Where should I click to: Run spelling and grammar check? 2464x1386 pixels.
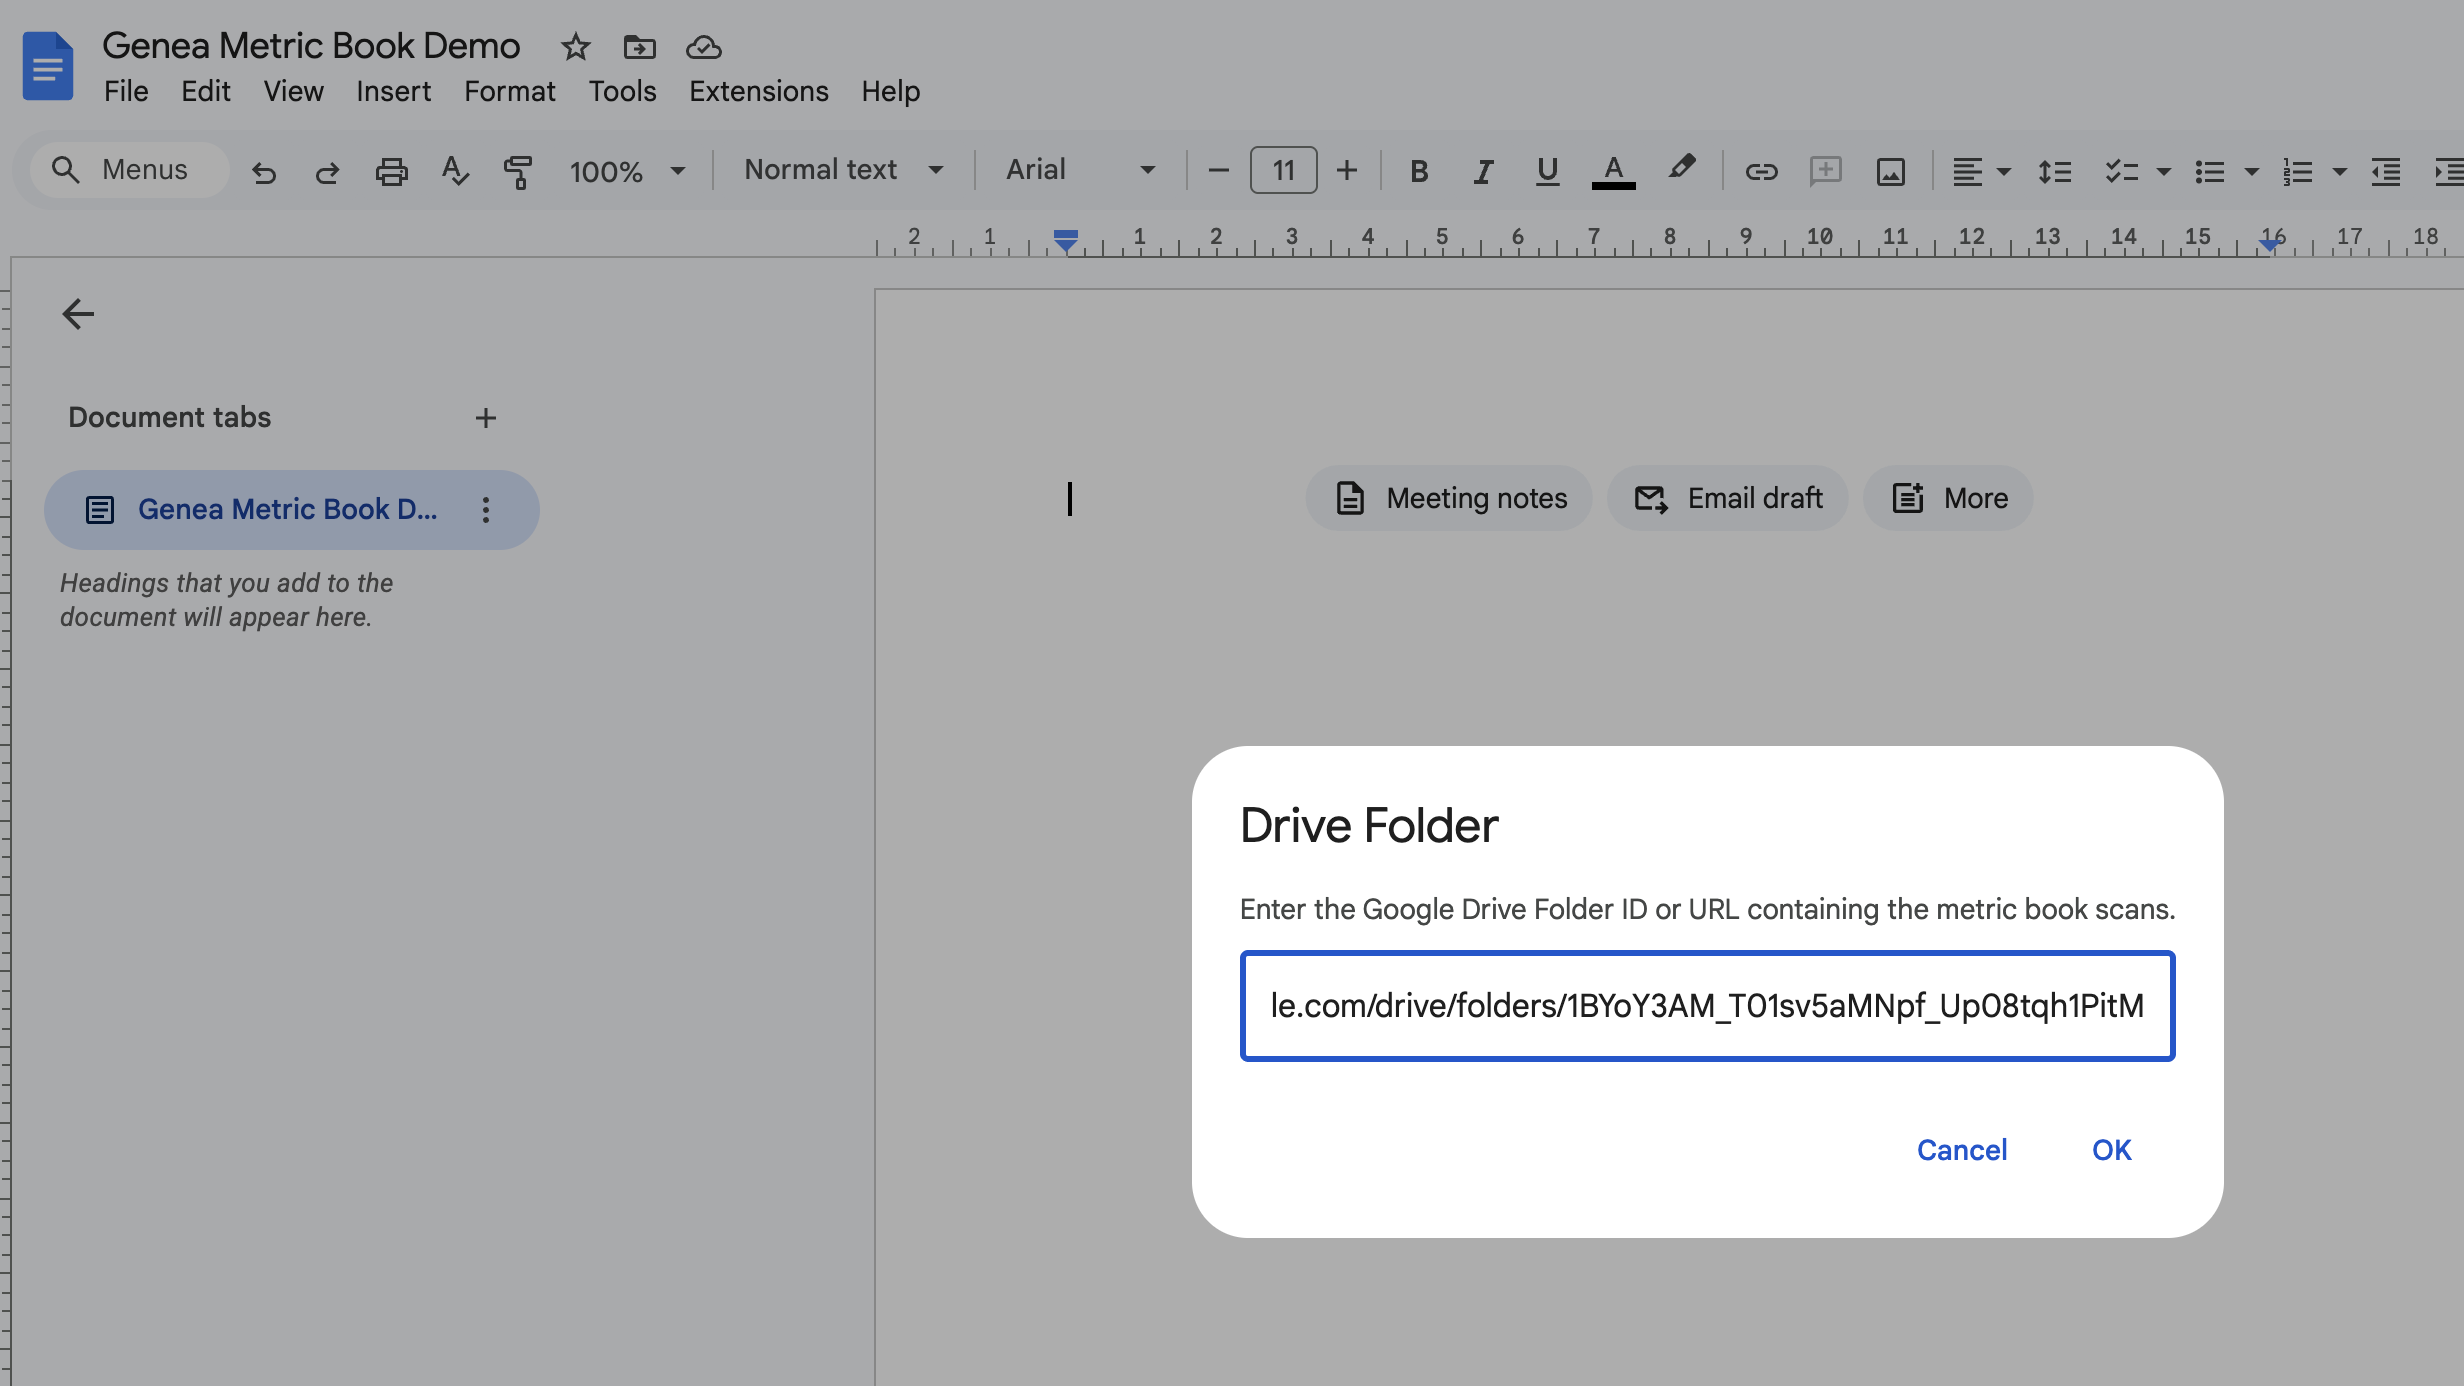(454, 170)
